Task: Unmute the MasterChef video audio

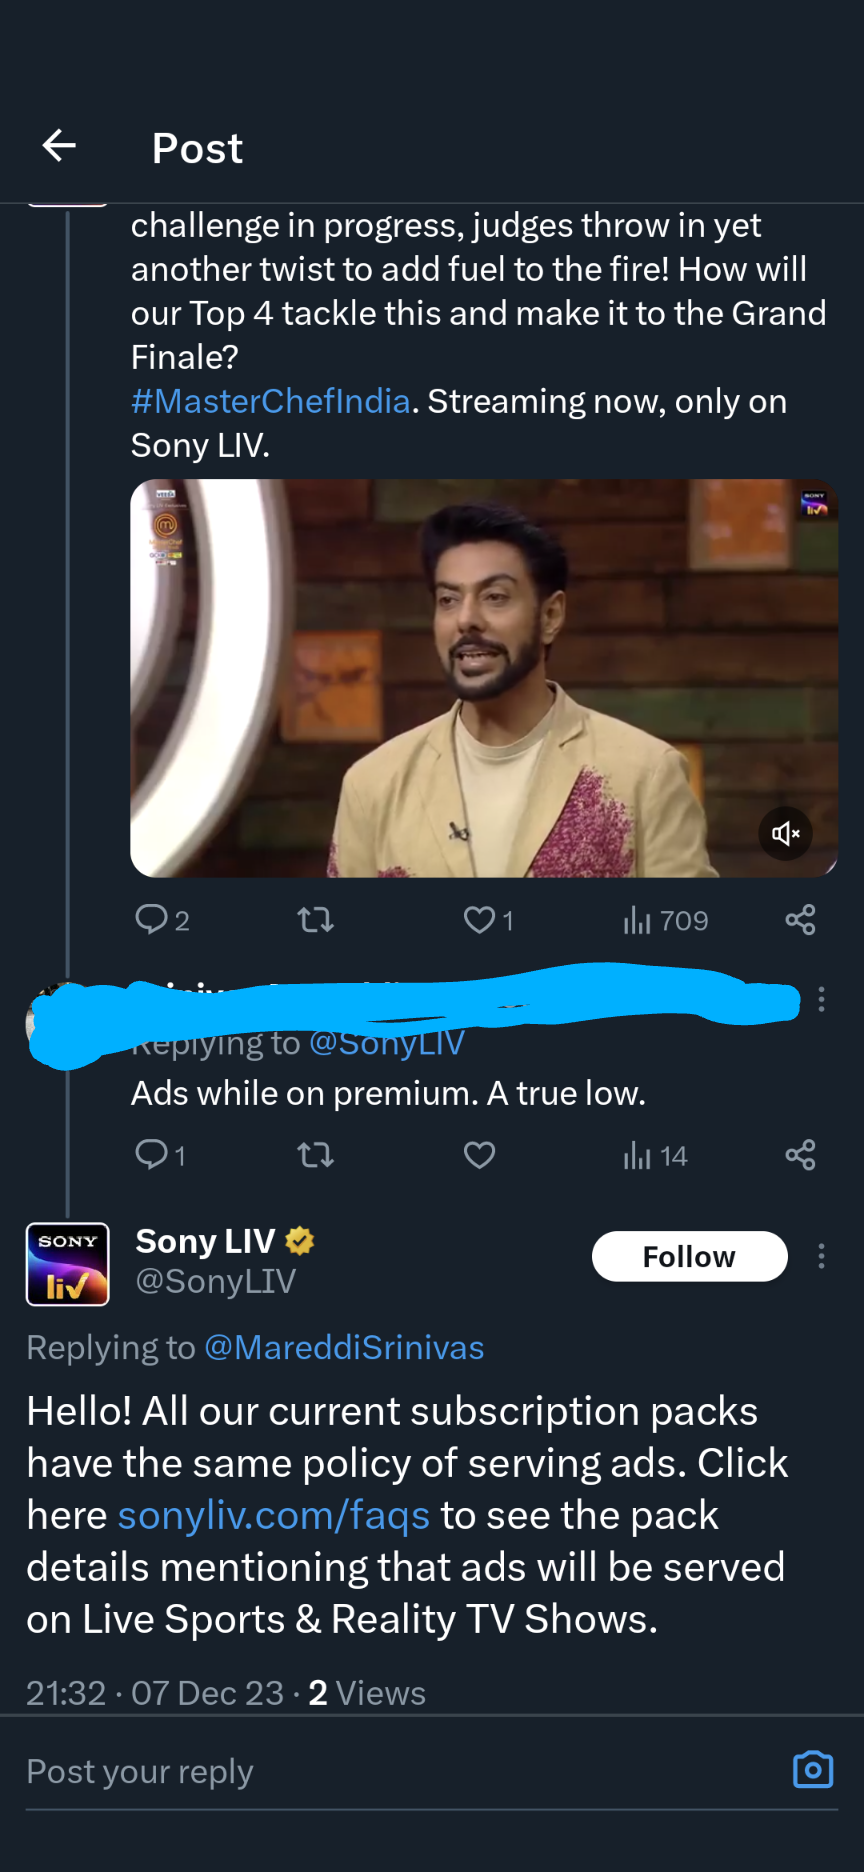Action: coord(786,833)
